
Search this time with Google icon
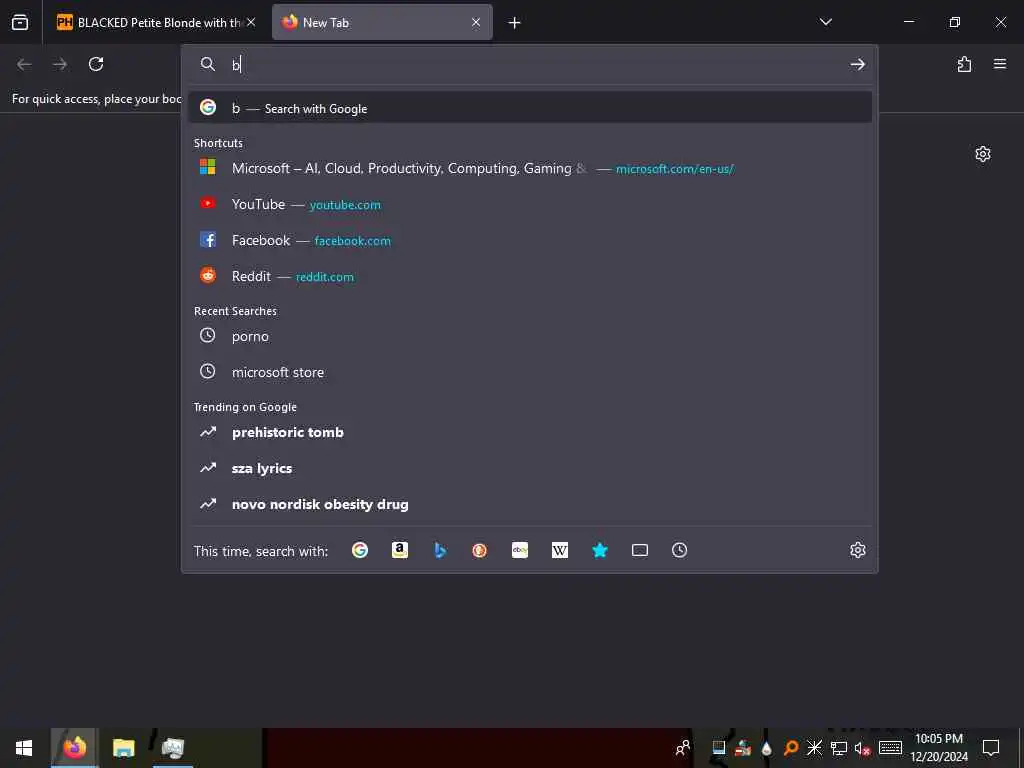(360, 551)
